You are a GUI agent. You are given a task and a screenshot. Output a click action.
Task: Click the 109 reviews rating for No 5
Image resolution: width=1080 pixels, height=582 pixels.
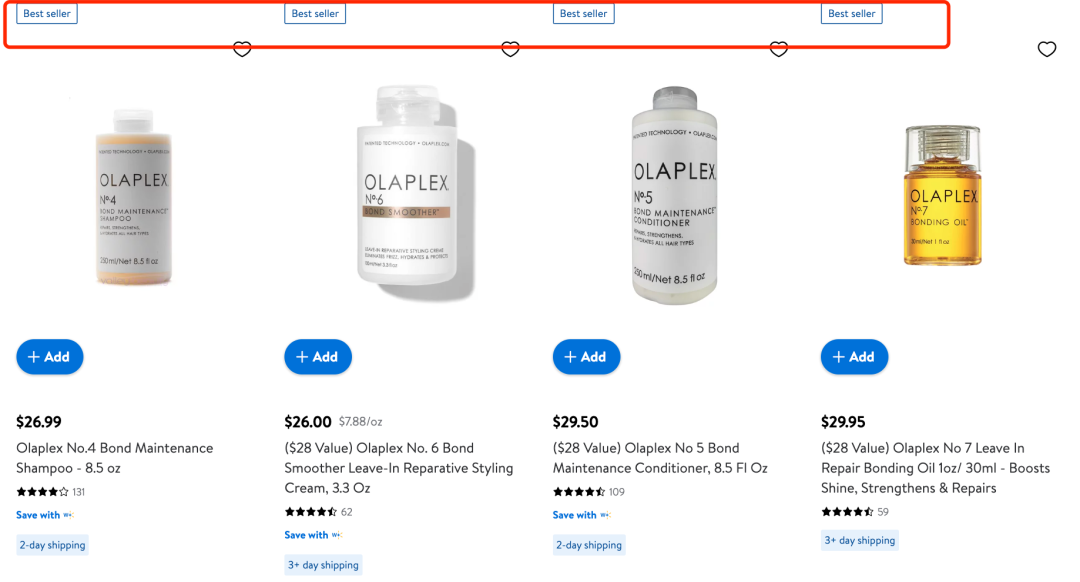[x=588, y=492]
